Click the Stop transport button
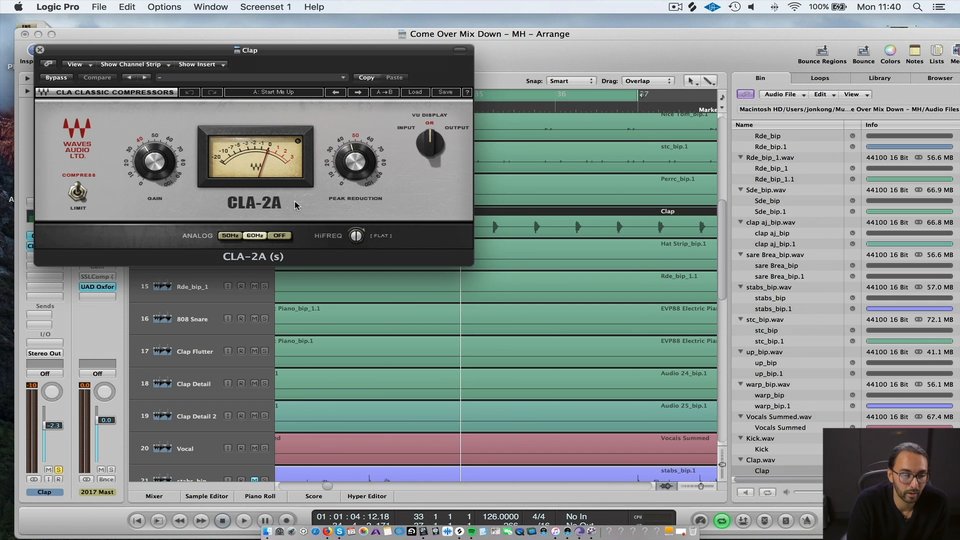Screen dimensions: 960x540 222,520
